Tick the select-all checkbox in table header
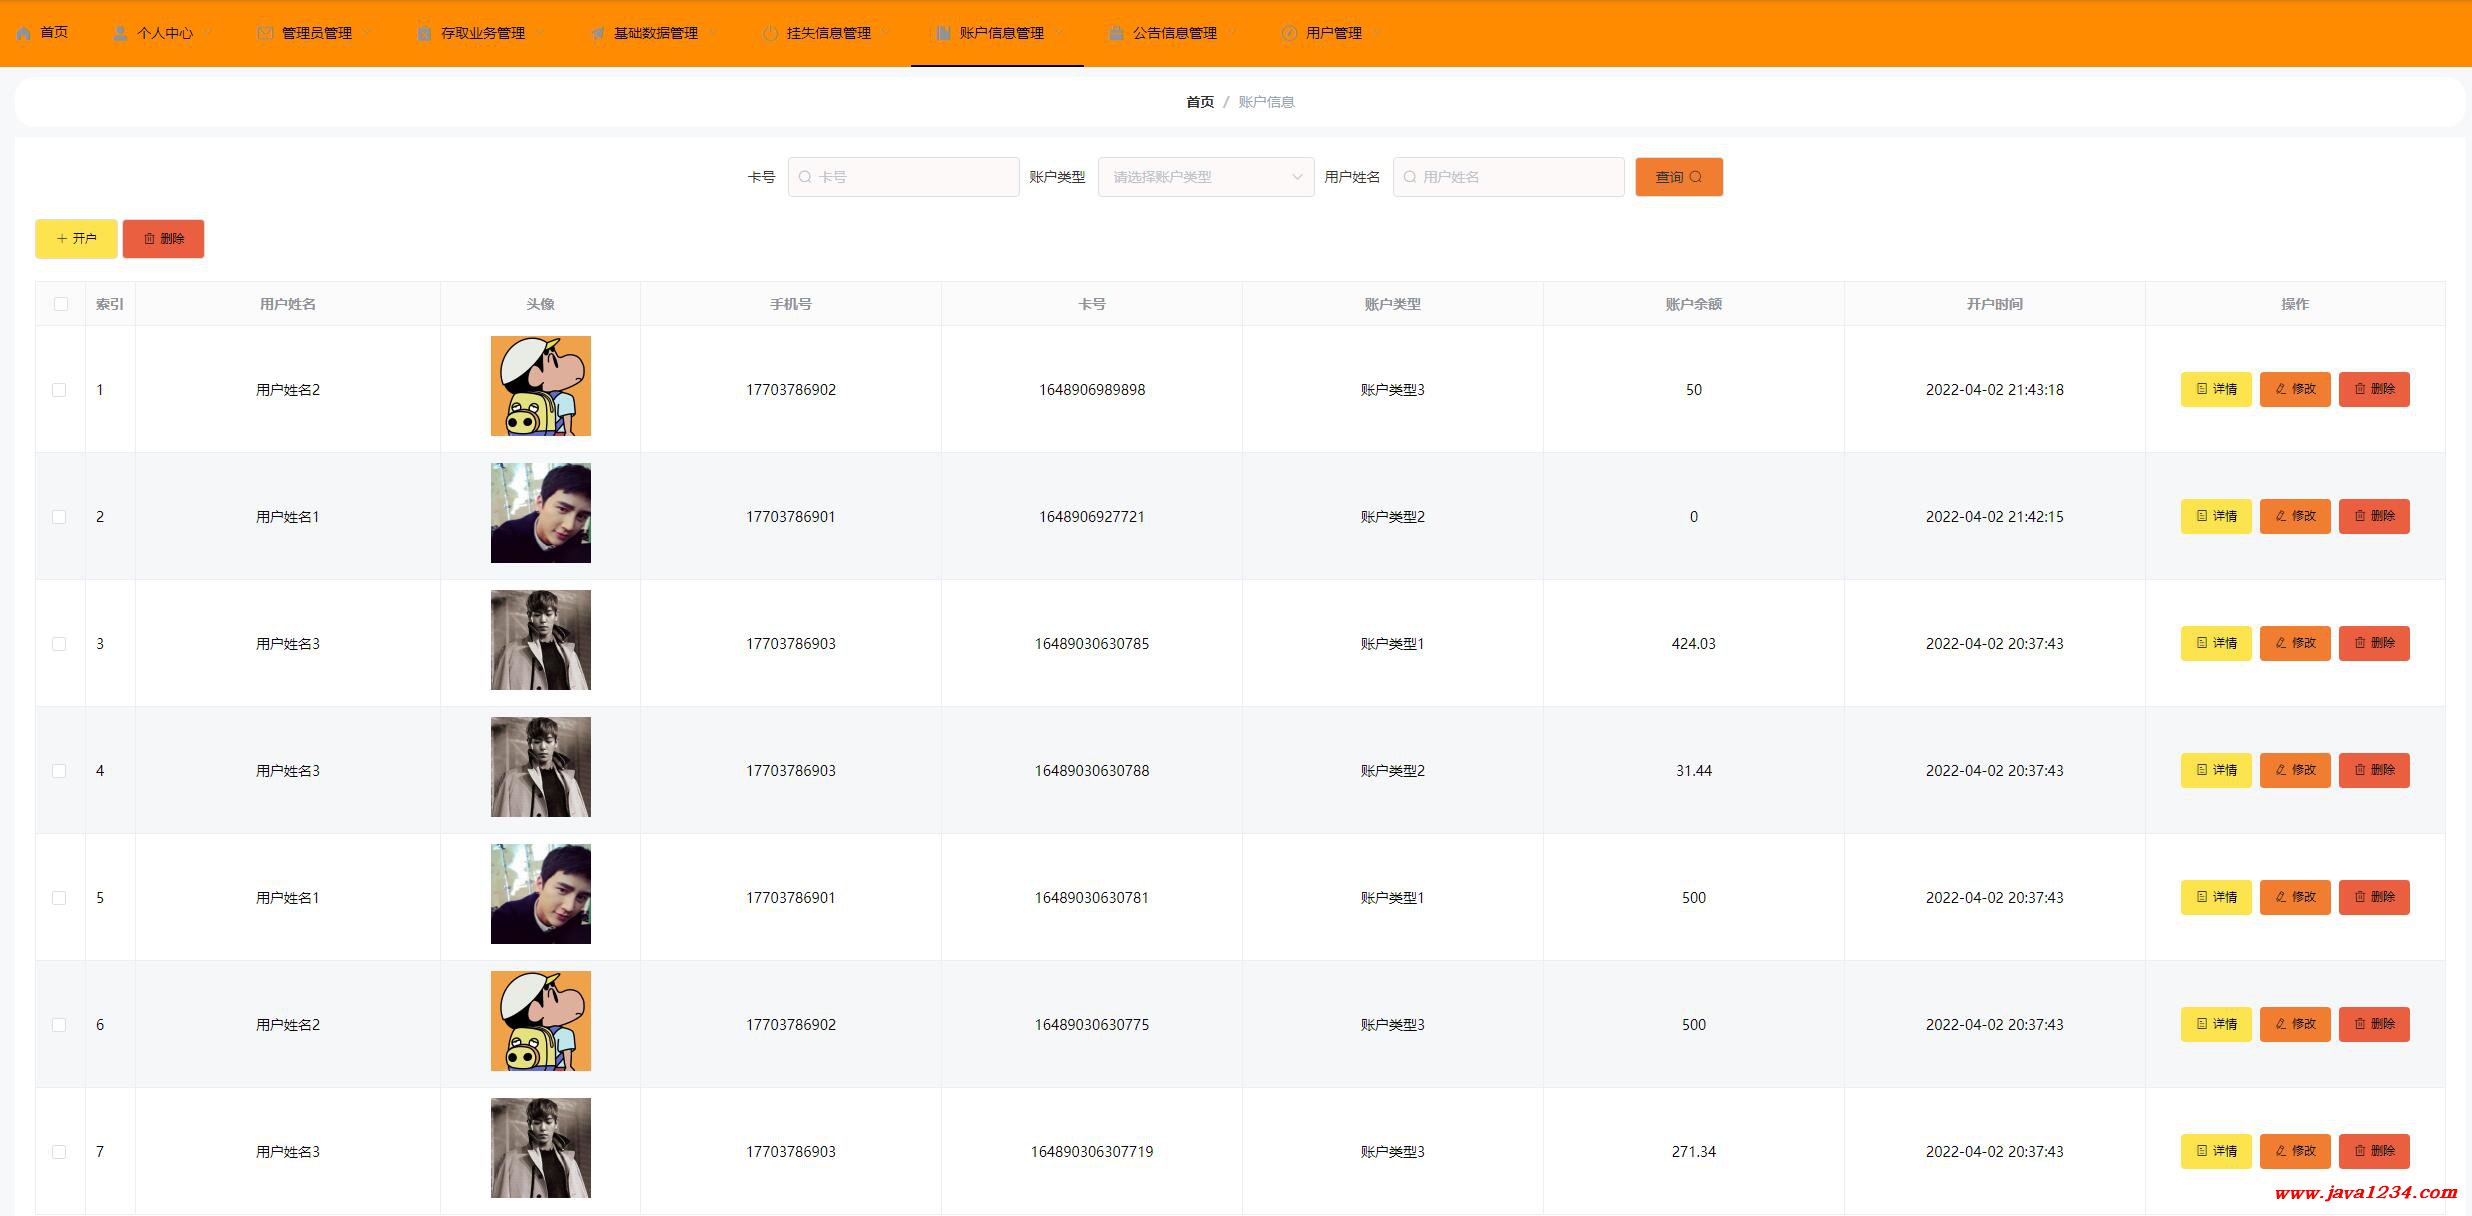Screen dimensions: 2472x1216 61,304
